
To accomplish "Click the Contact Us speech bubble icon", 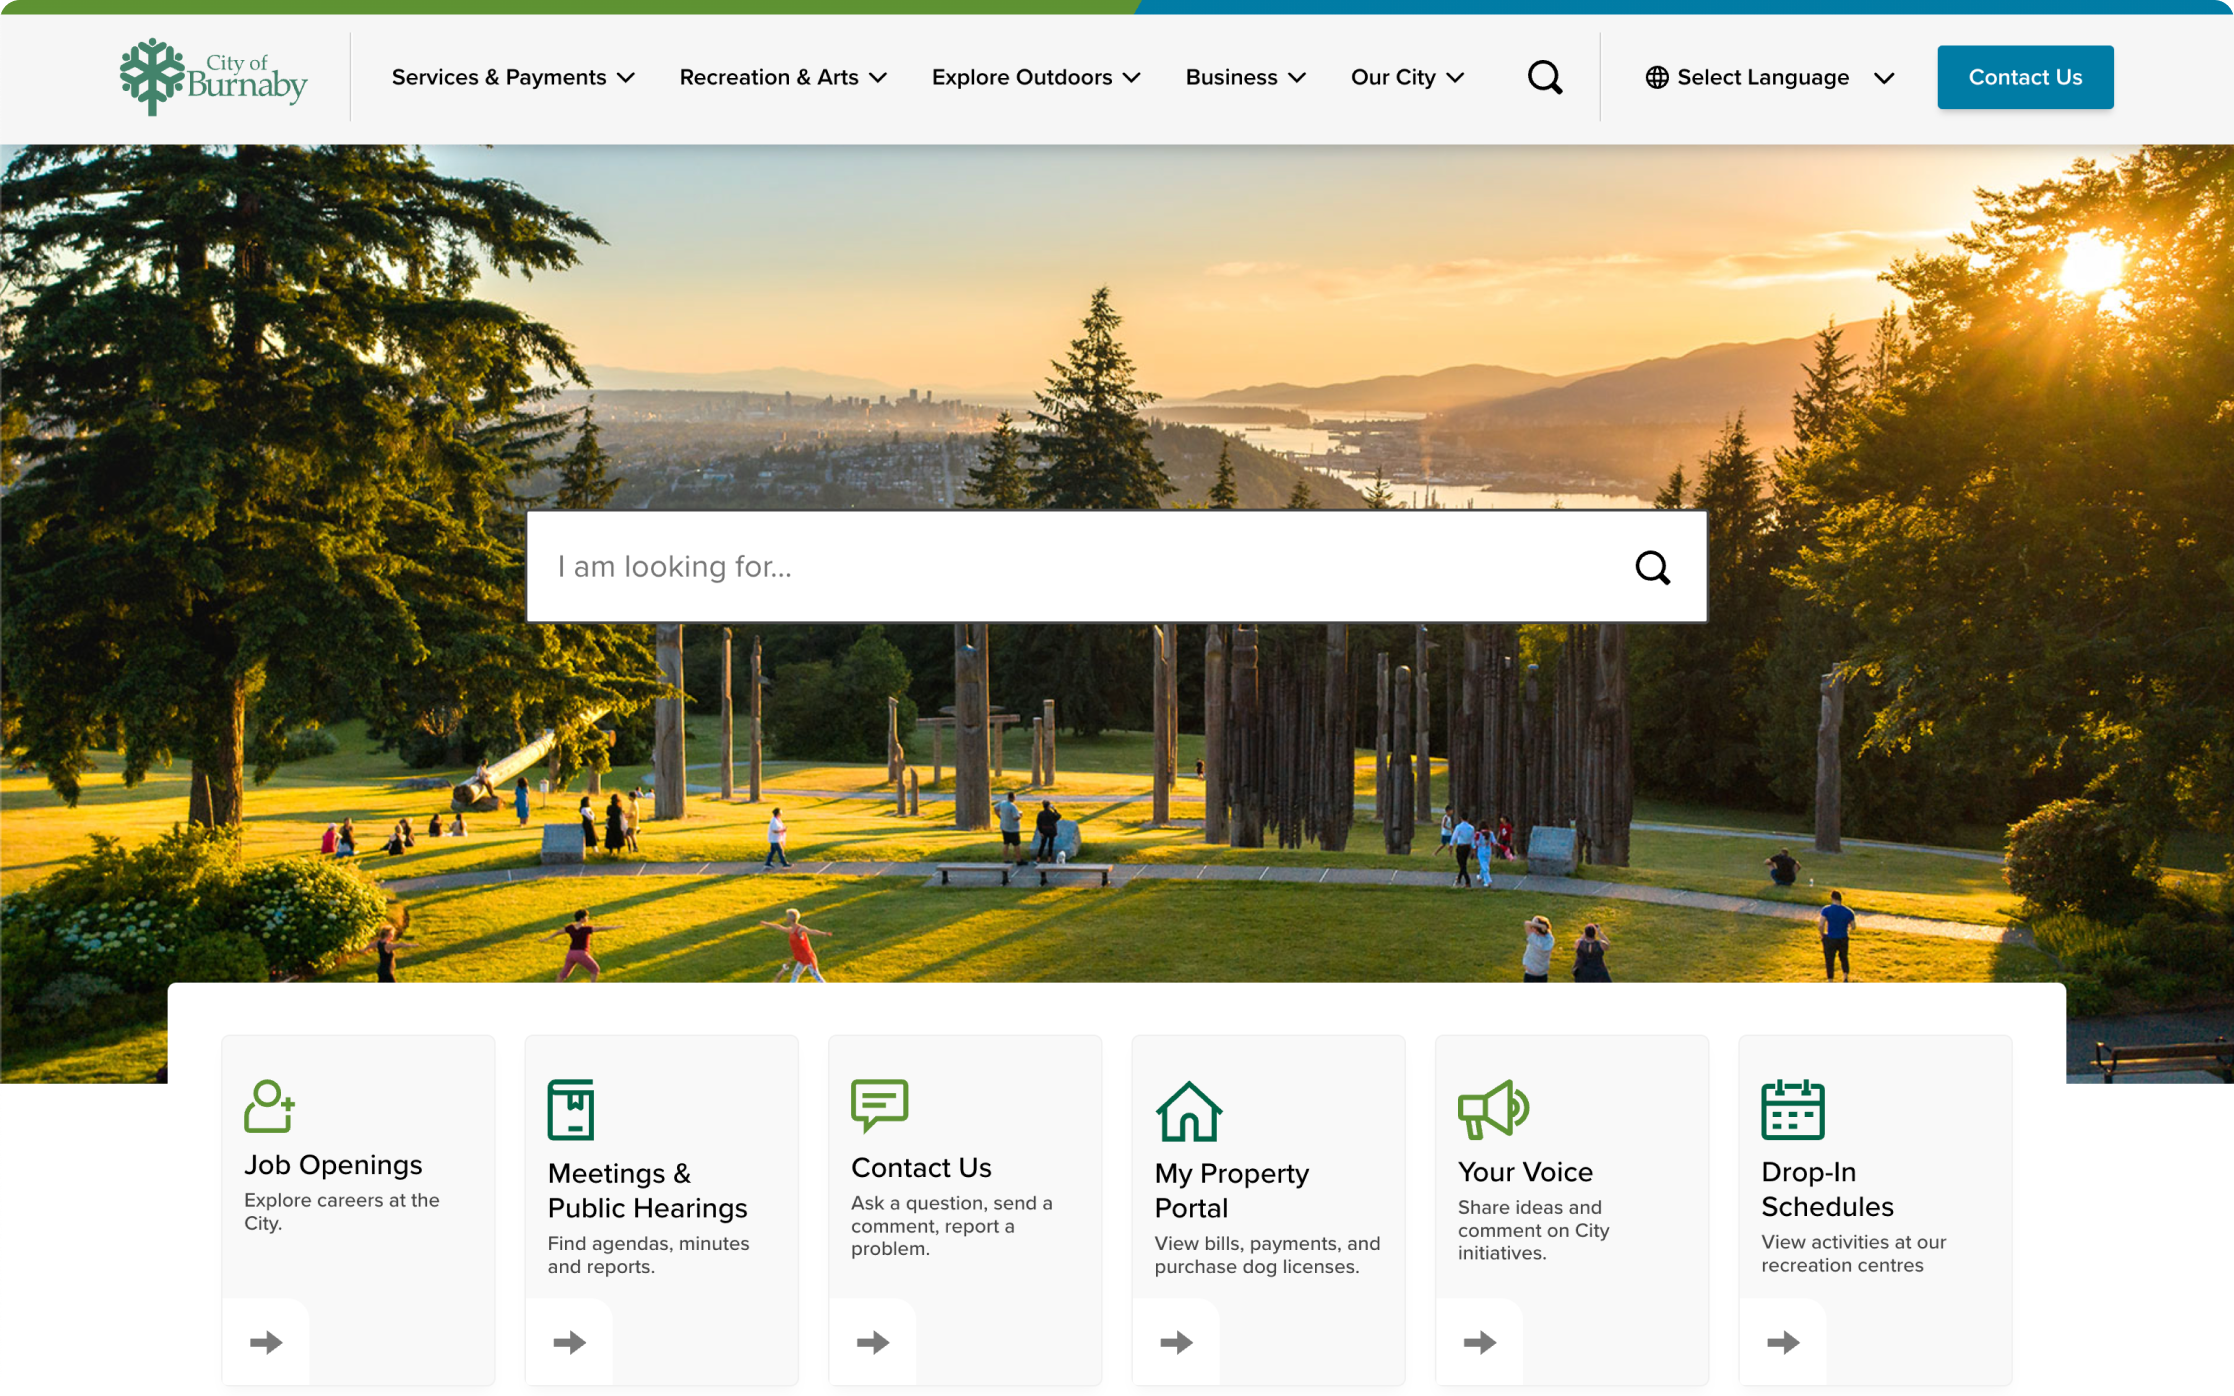I will pyautogui.click(x=879, y=1105).
